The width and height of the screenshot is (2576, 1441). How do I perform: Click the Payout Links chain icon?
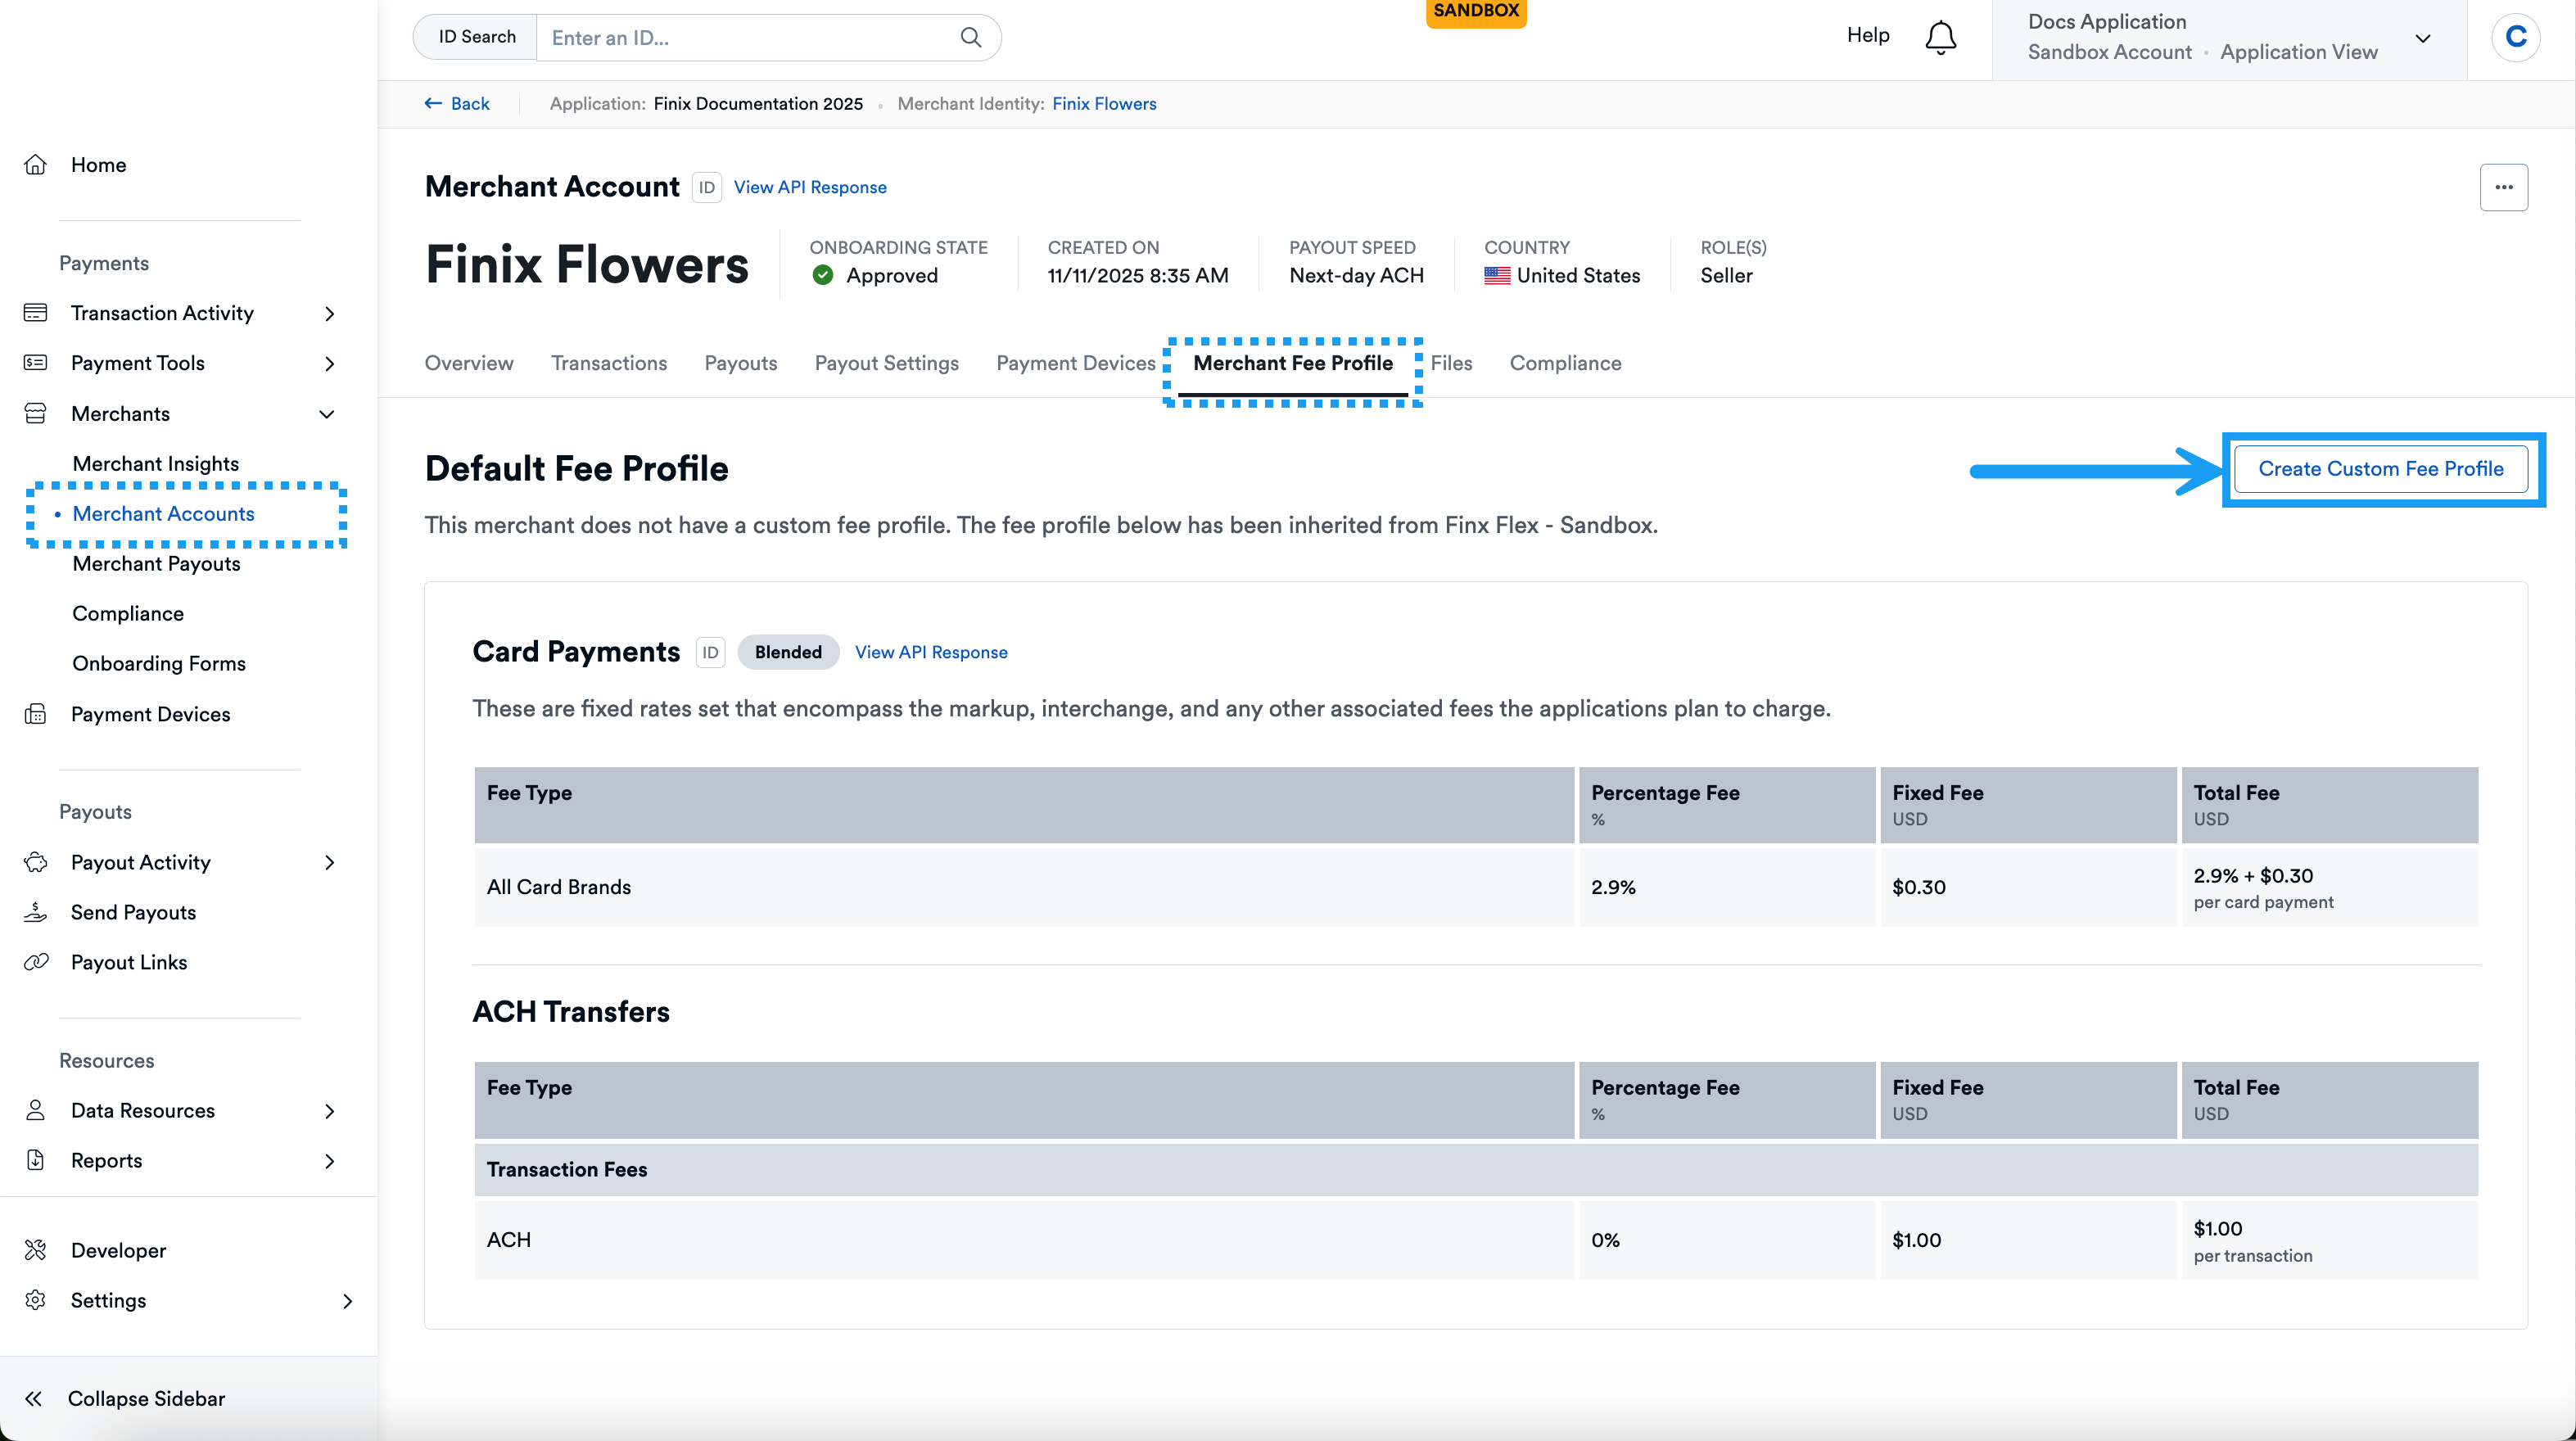tap(36, 961)
